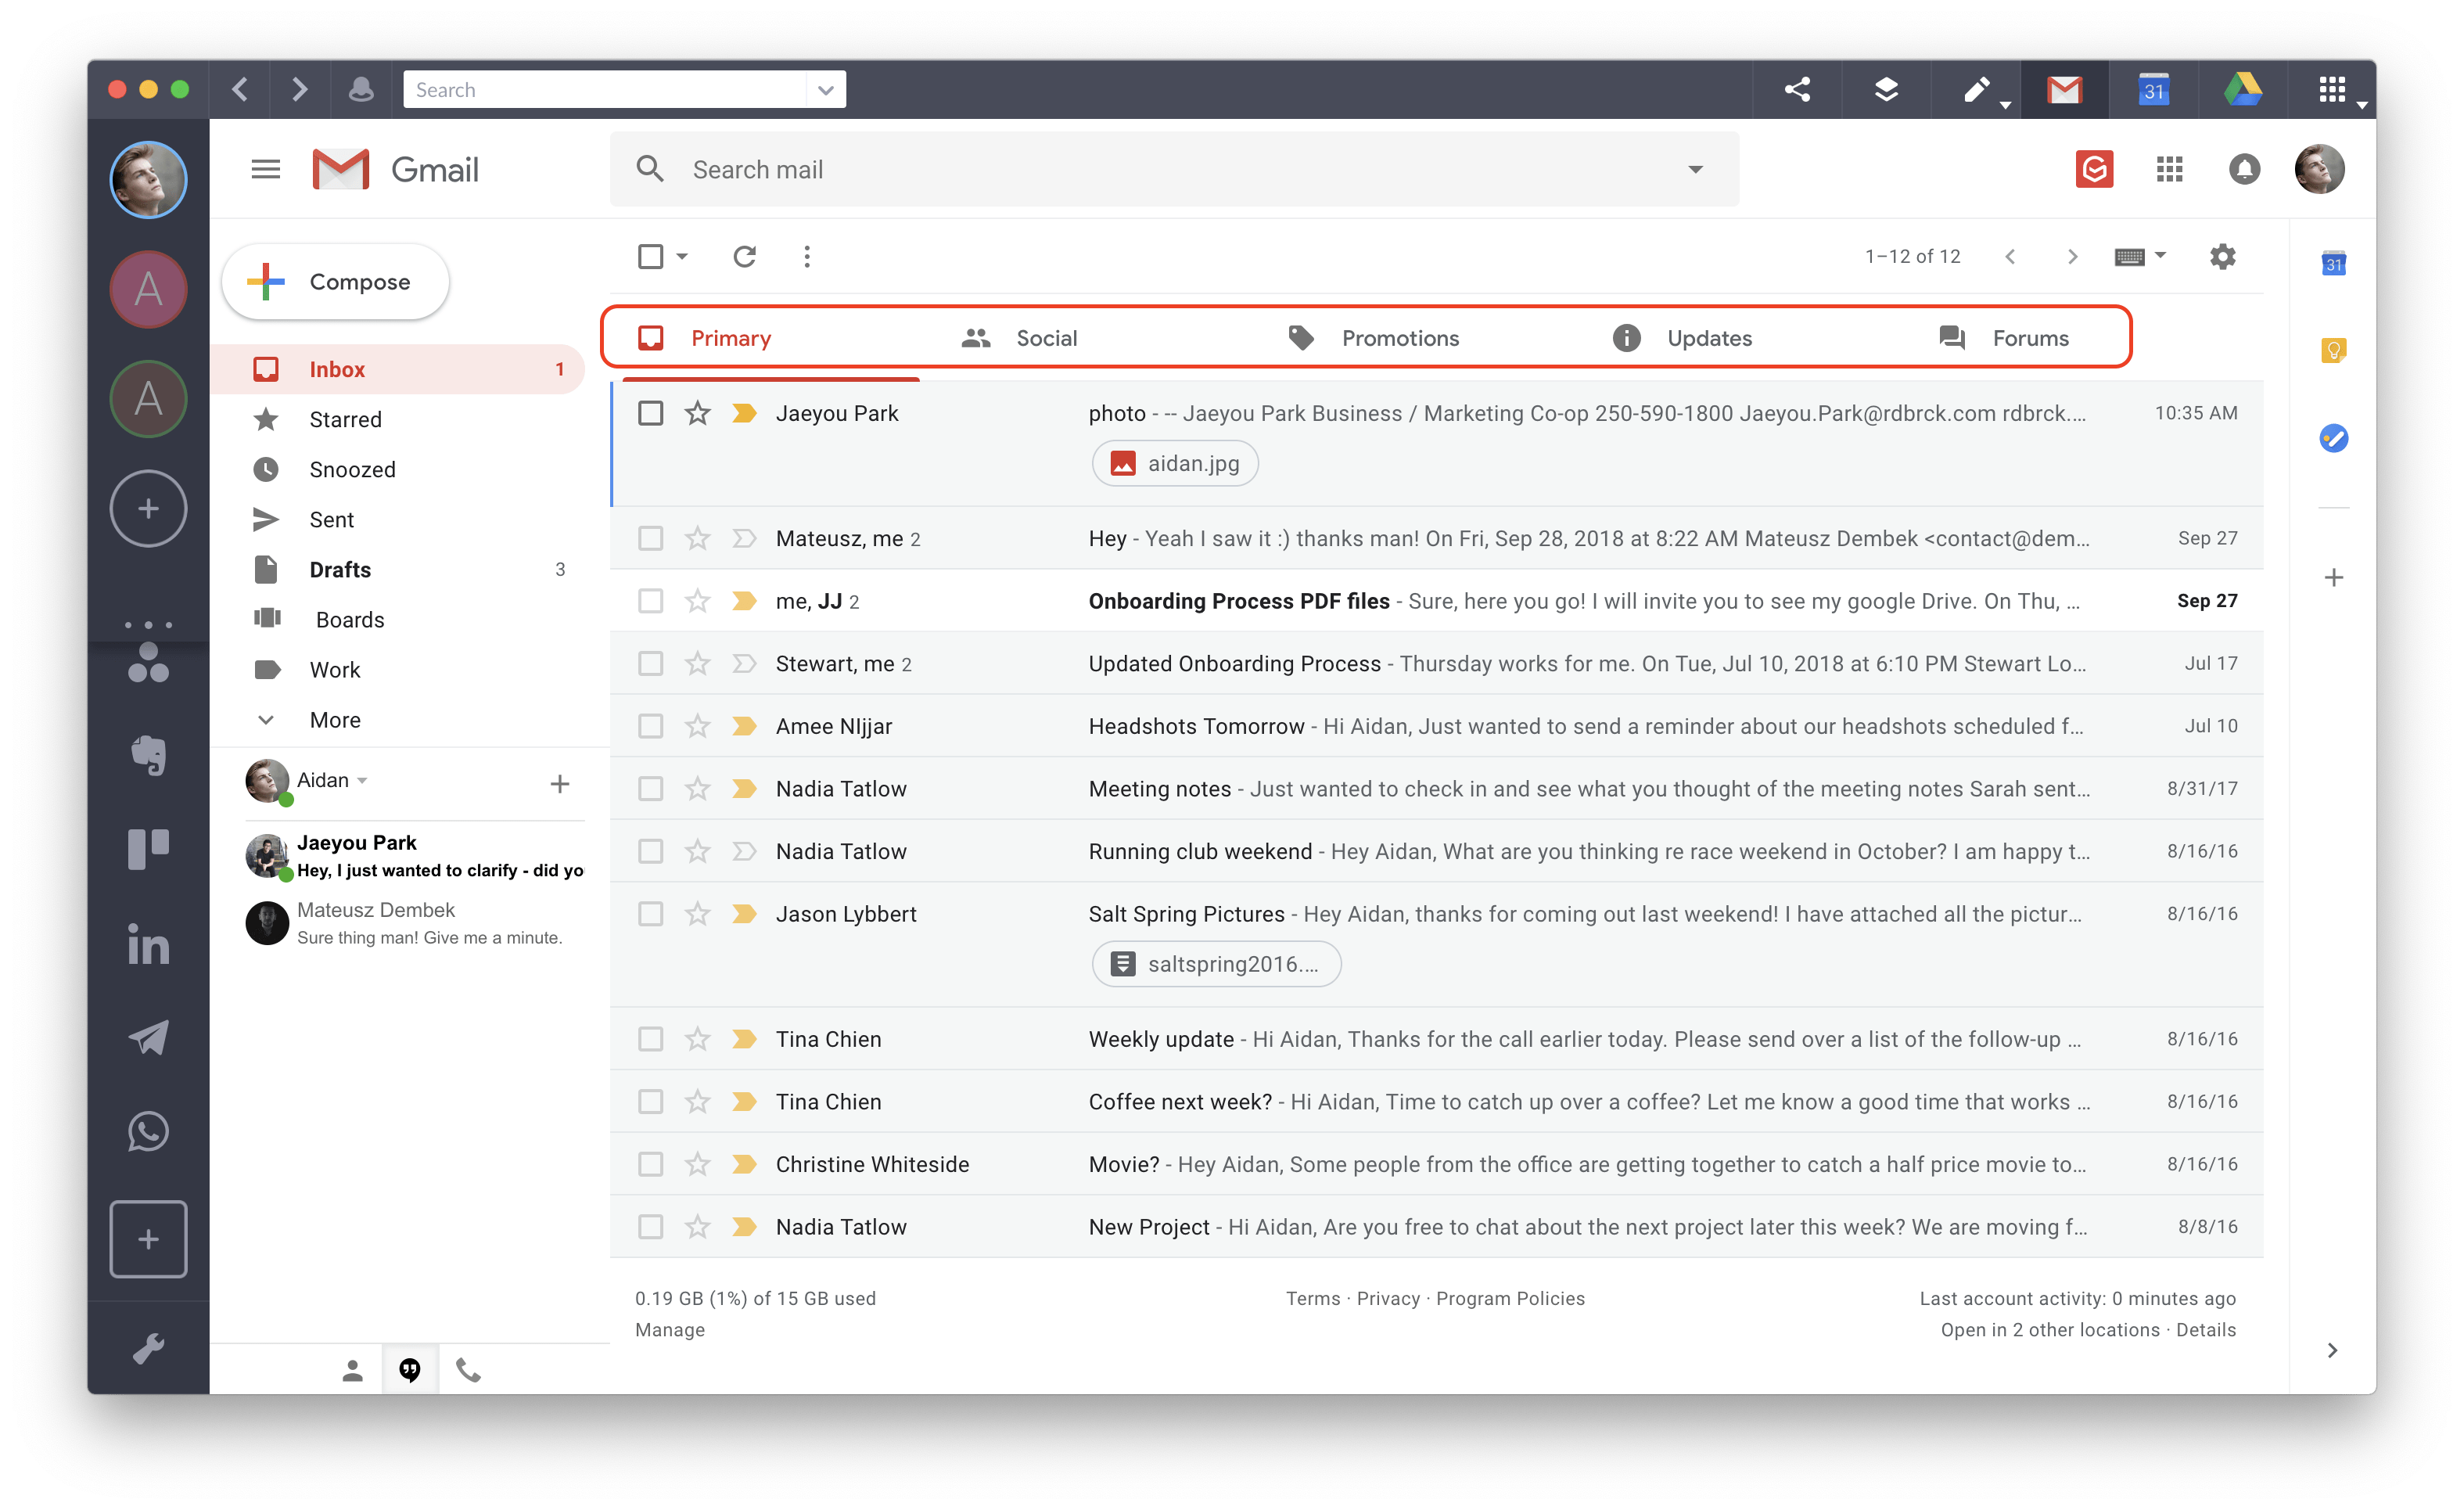Click the Search mail input field
Screen dimensions: 2464x1510
1162,169
